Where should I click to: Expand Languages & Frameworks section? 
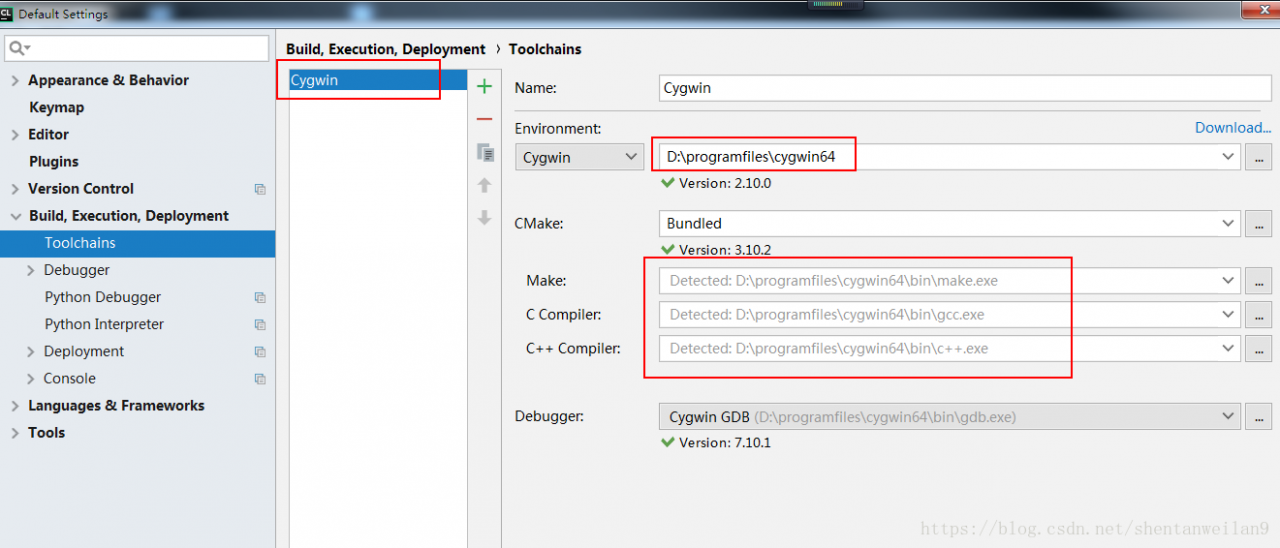(x=15, y=406)
